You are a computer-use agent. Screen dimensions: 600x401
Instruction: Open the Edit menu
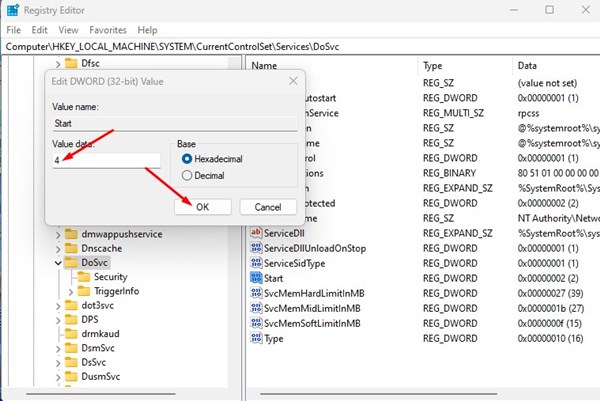(x=39, y=30)
